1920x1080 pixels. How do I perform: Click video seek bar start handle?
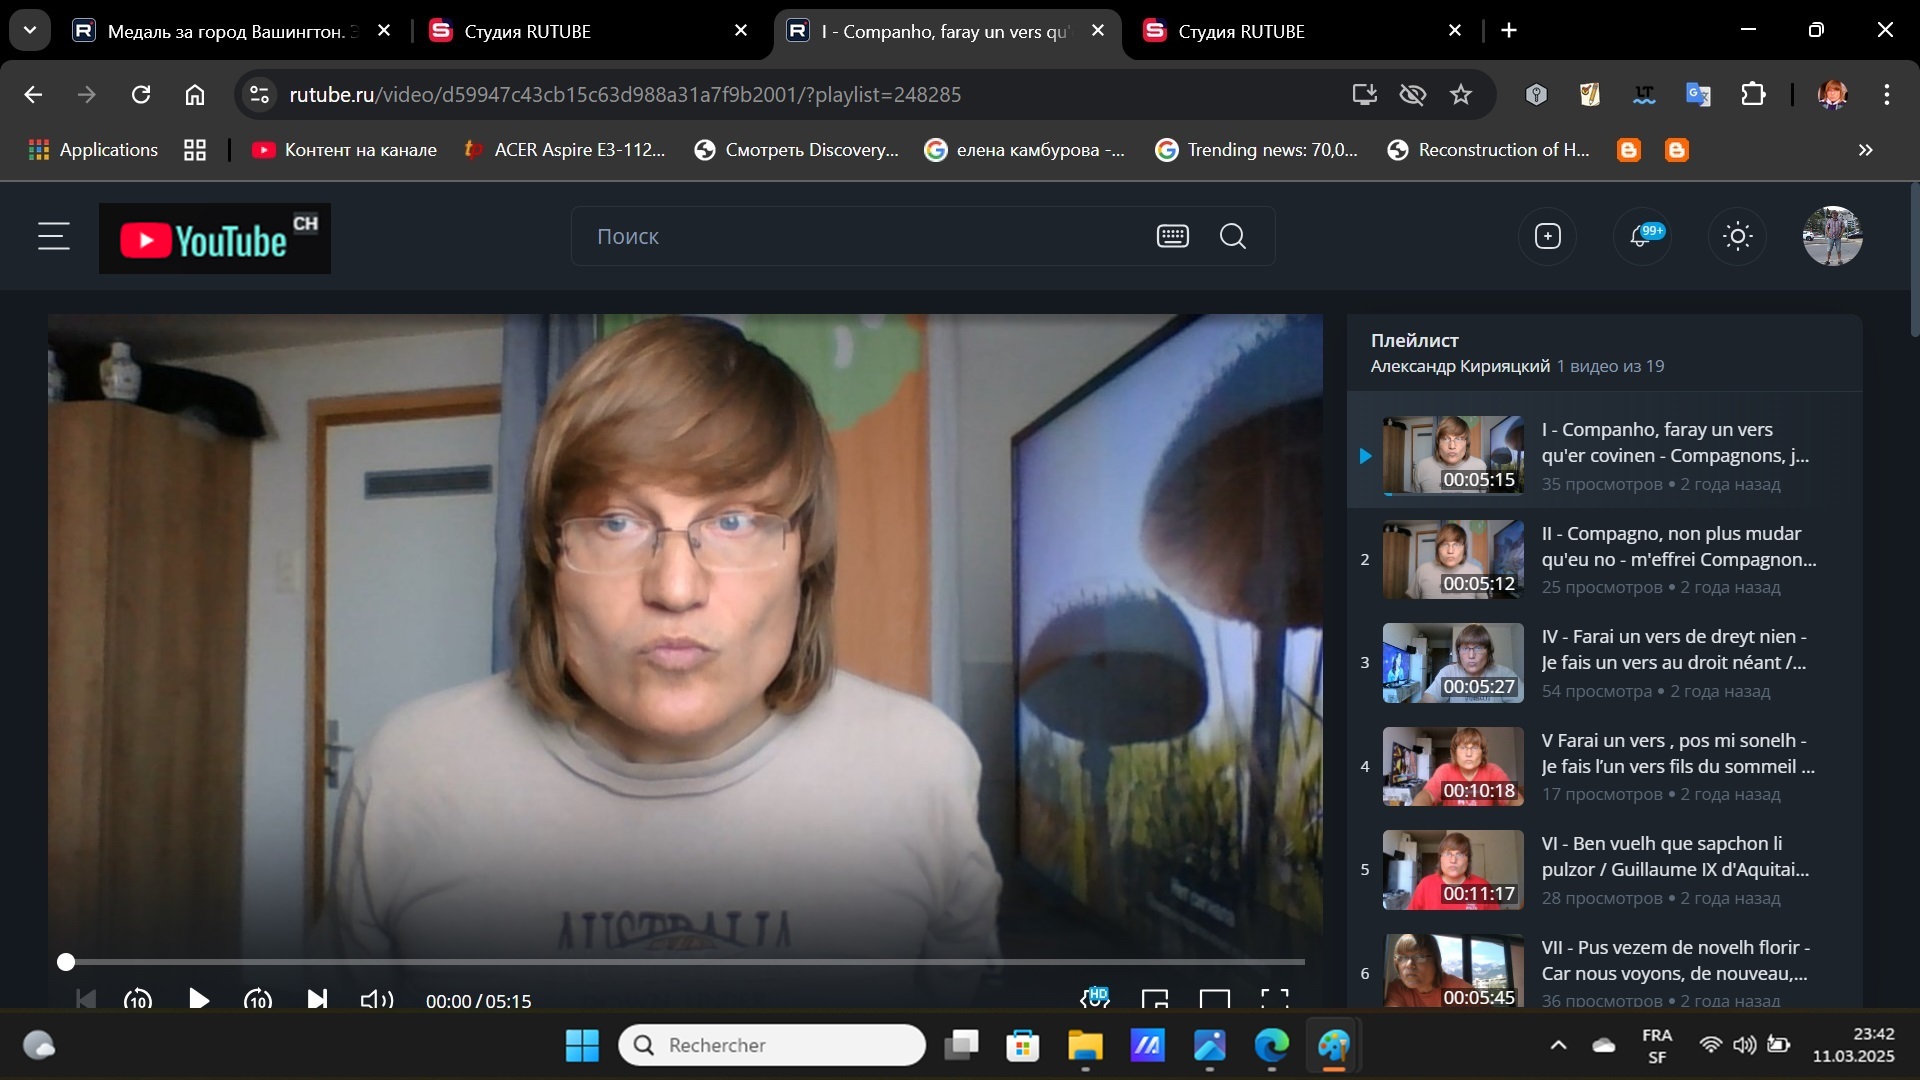(66, 962)
